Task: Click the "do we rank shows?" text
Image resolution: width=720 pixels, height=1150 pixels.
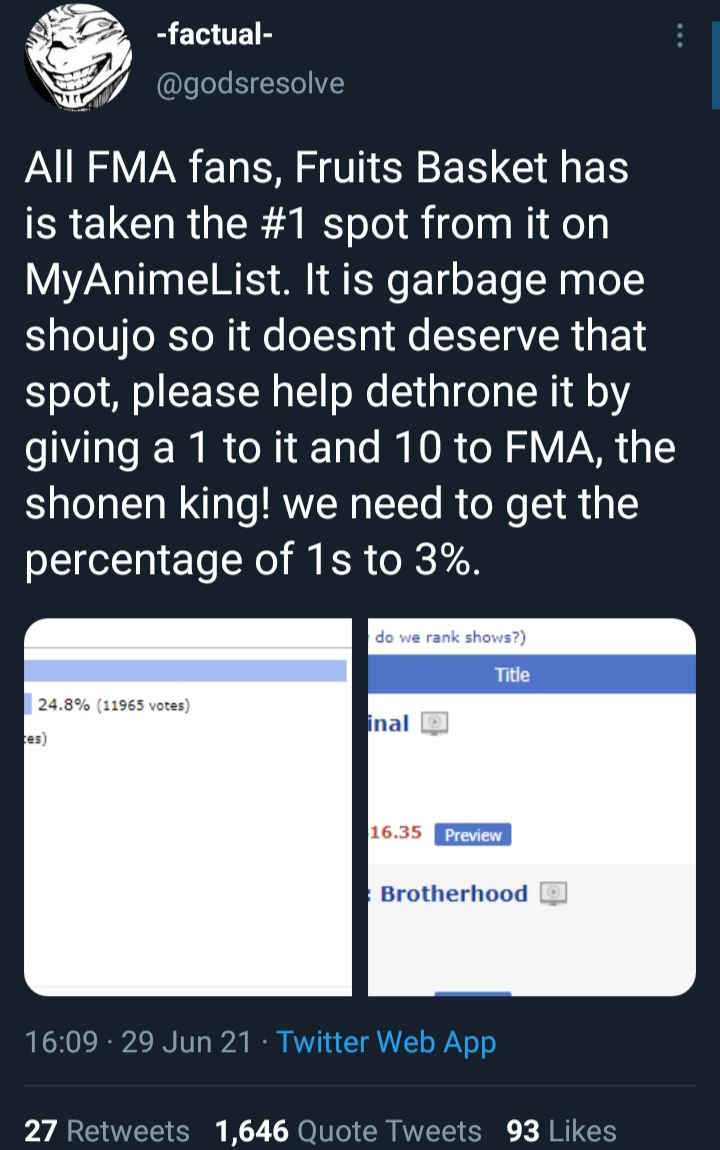Action: click(450, 637)
